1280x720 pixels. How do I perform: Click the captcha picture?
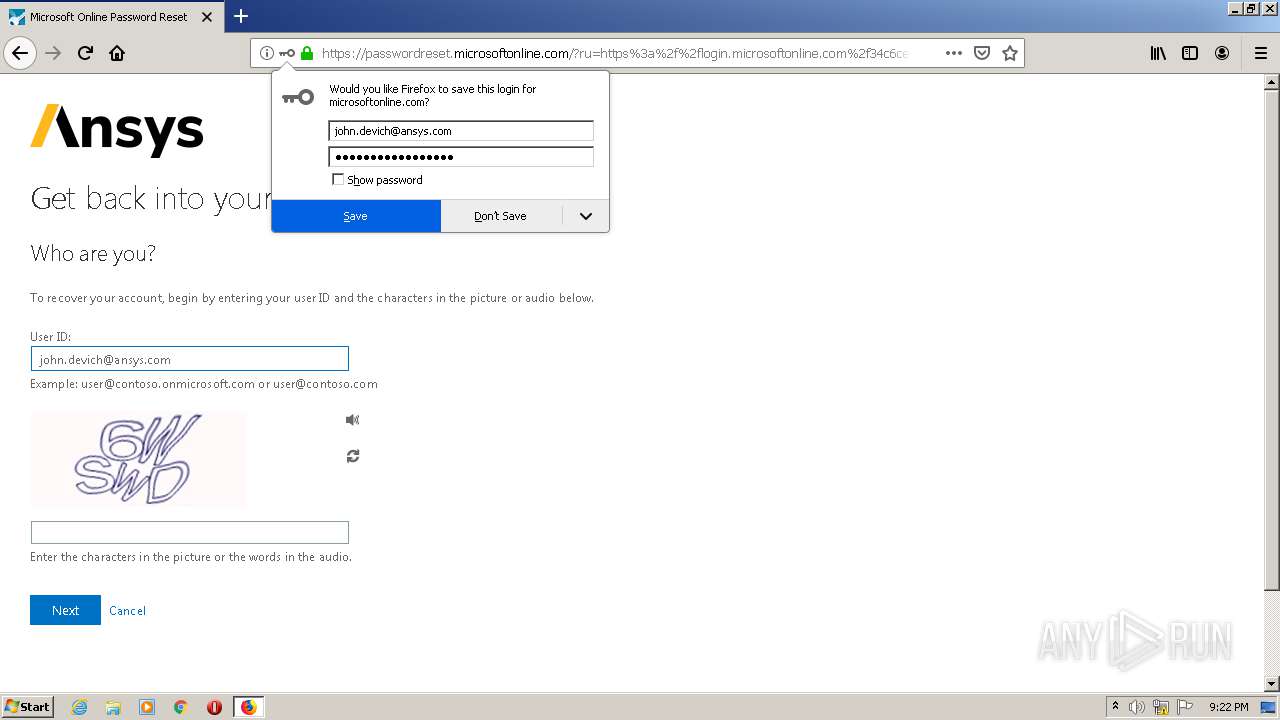coord(138,459)
